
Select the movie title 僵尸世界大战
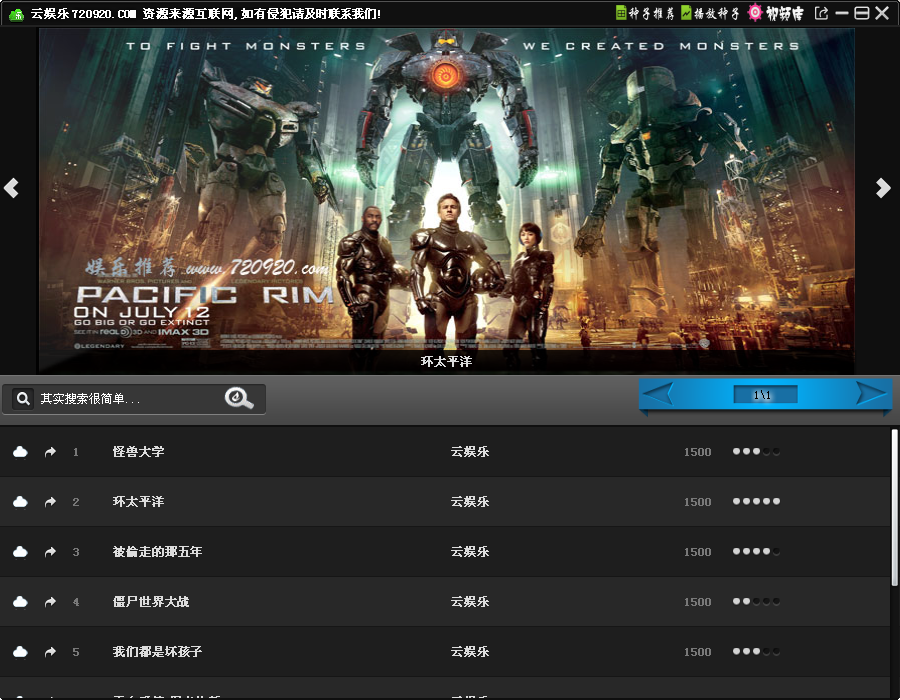pos(151,601)
